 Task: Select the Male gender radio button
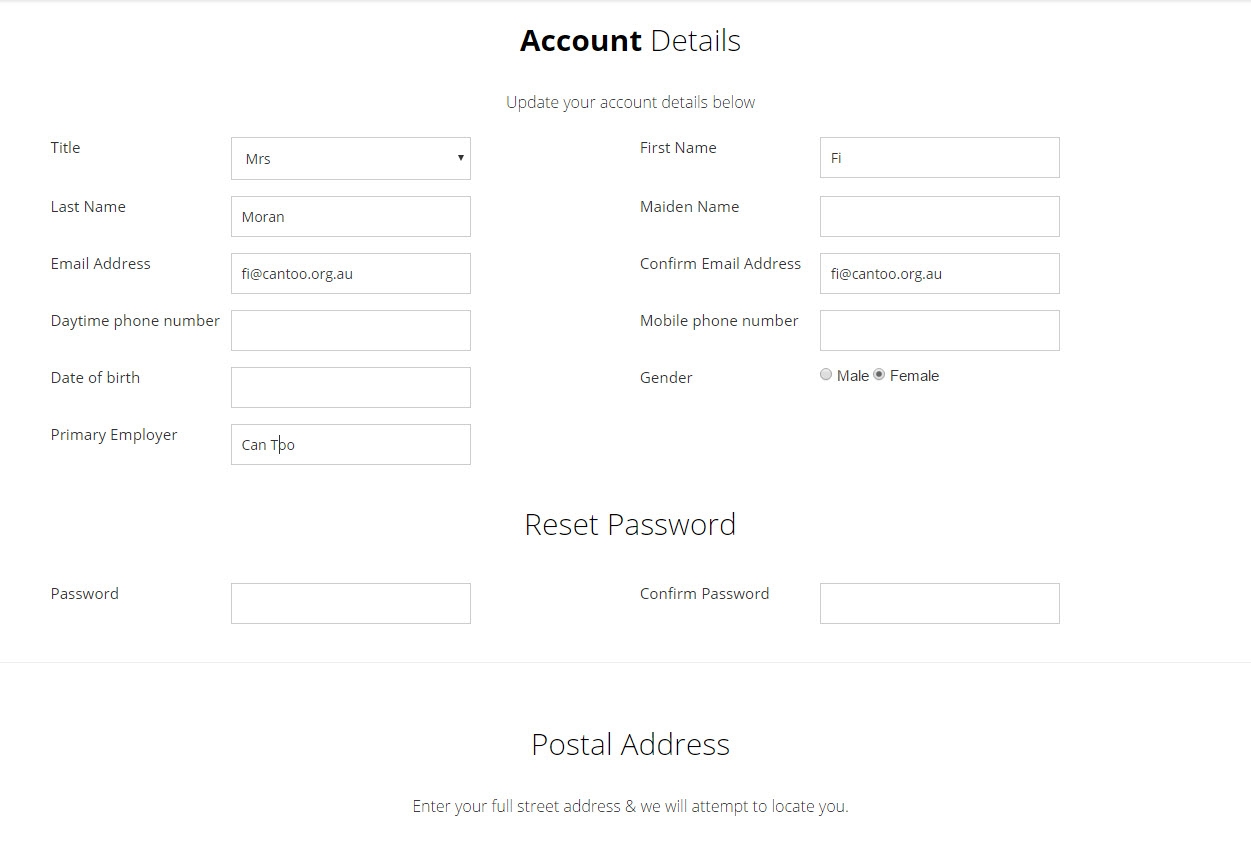(x=826, y=375)
